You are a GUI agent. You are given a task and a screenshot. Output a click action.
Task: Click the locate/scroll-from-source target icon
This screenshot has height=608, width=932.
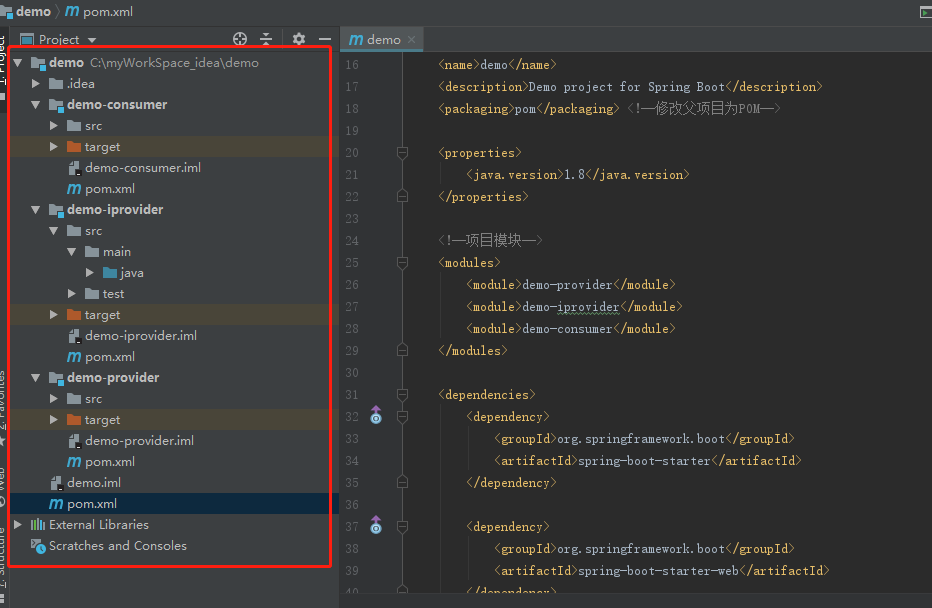tap(240, 39)
